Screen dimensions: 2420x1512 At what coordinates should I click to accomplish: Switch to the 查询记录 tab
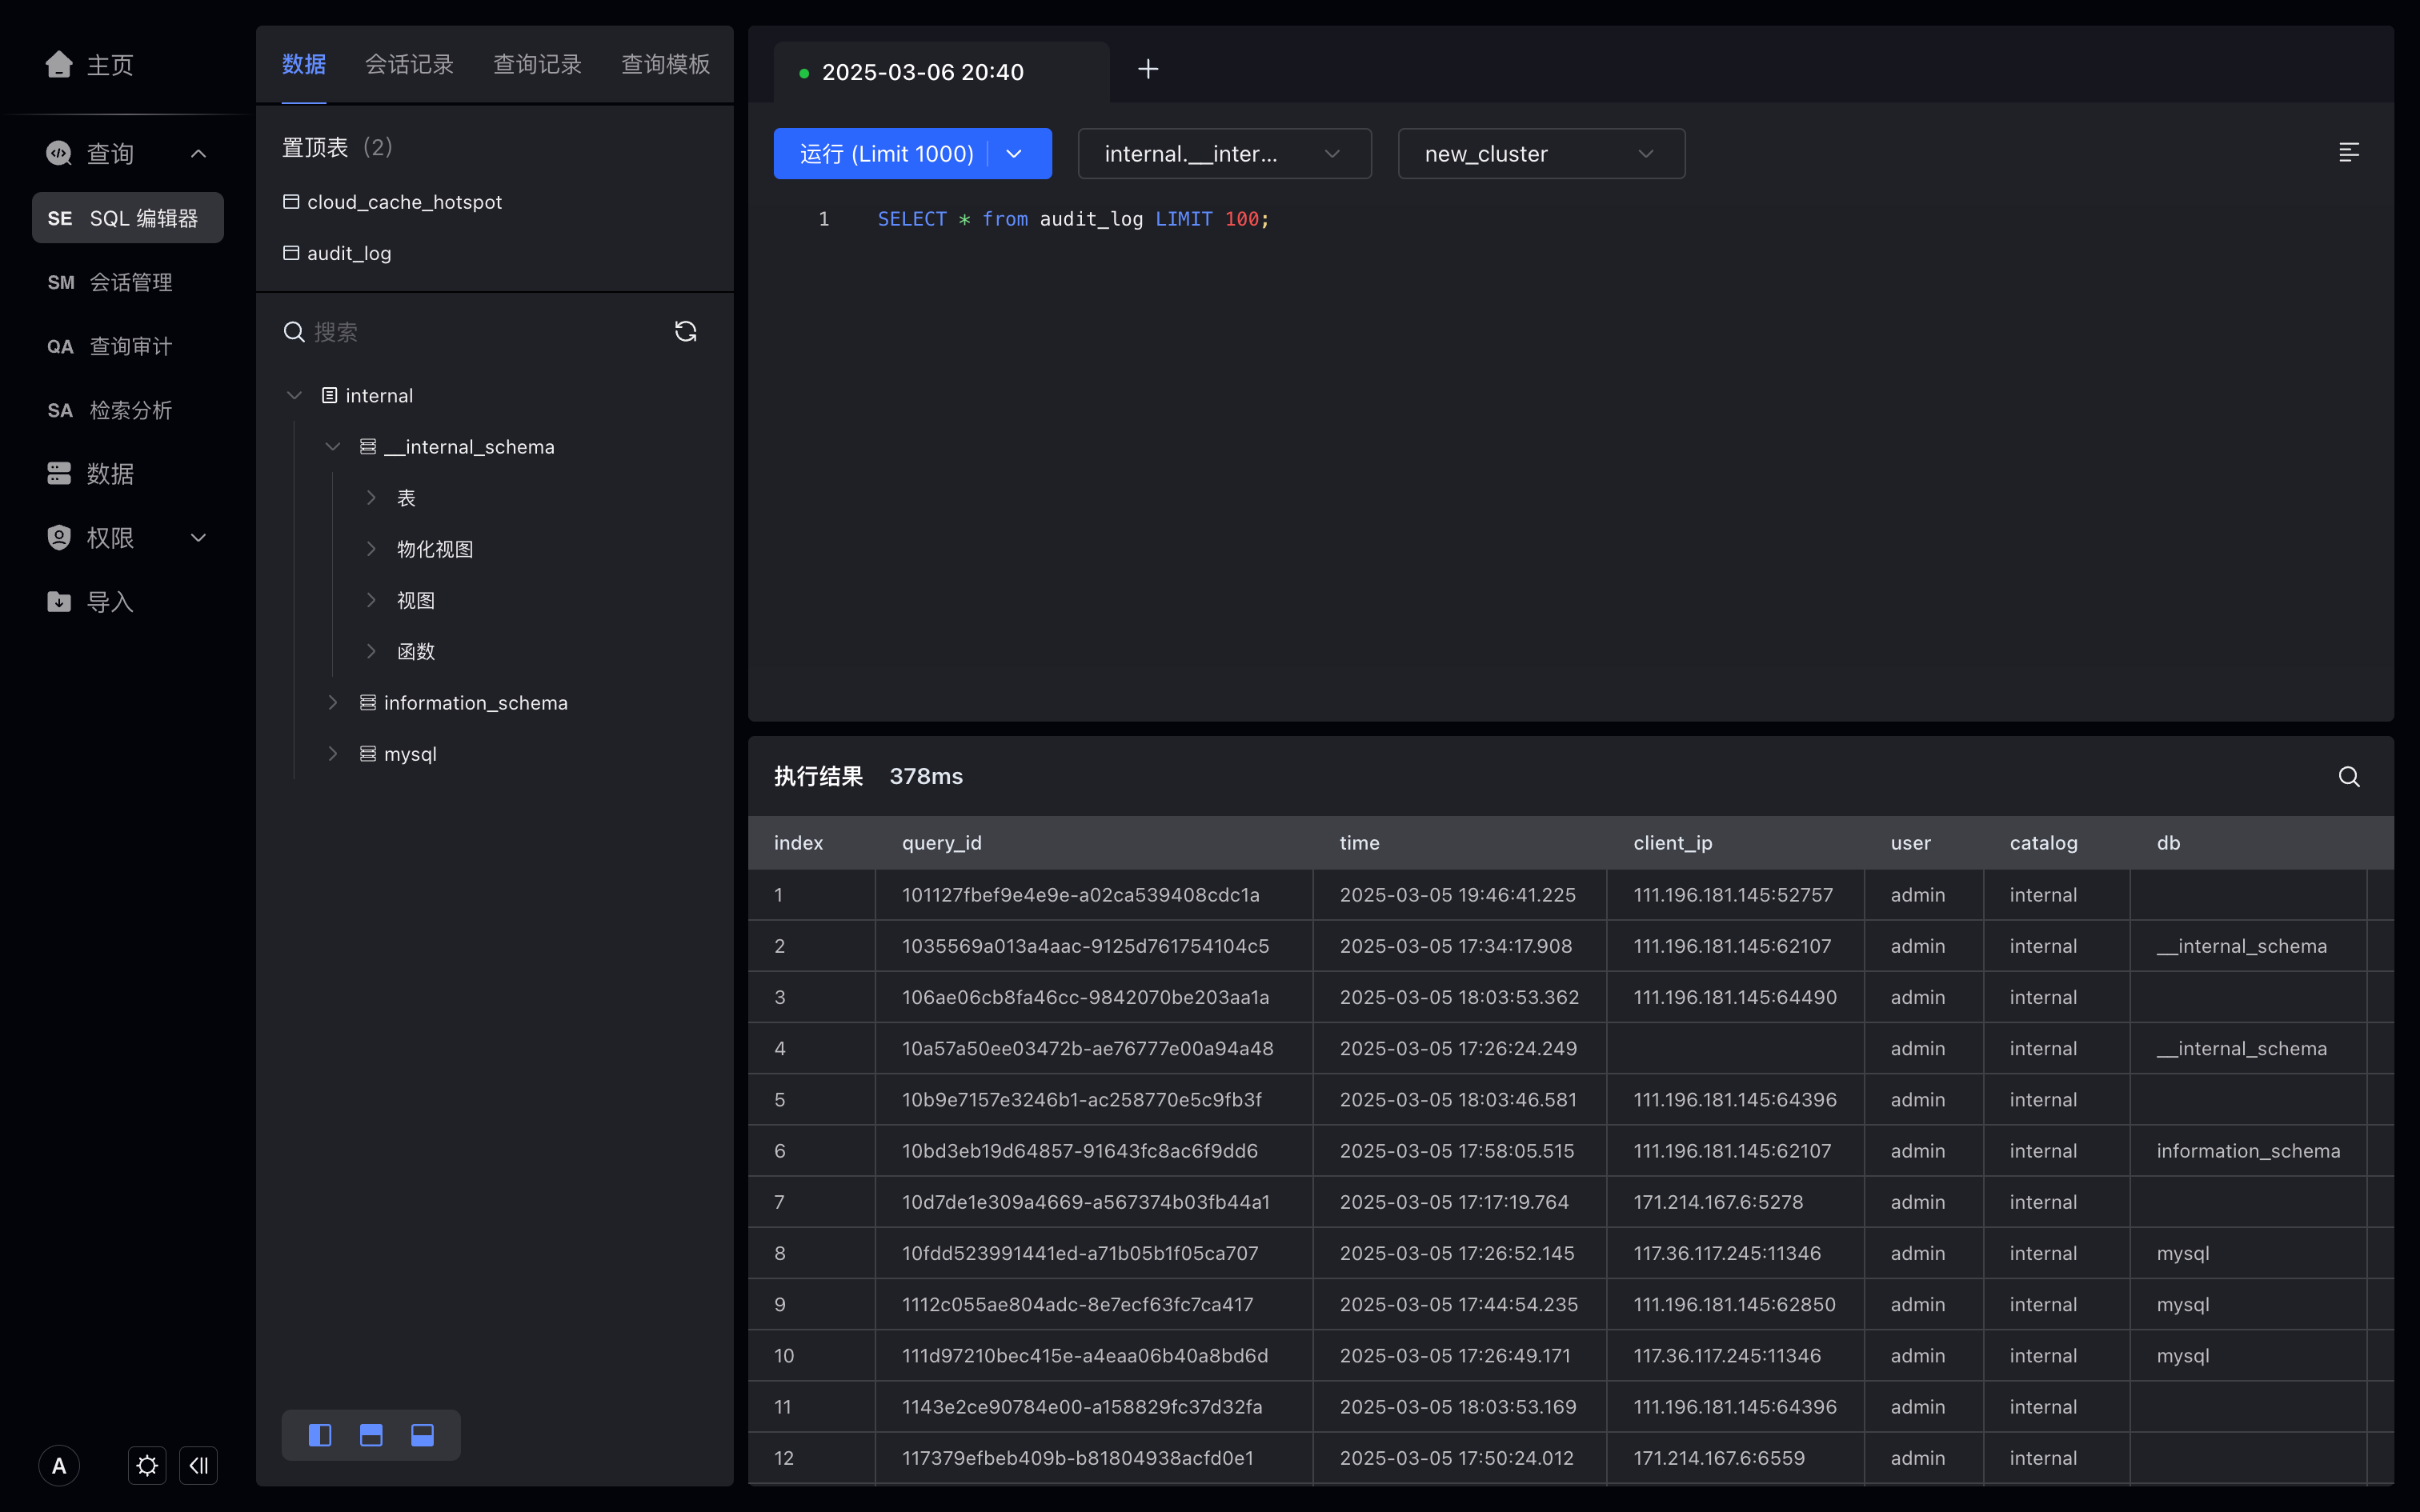pos(537,64)
